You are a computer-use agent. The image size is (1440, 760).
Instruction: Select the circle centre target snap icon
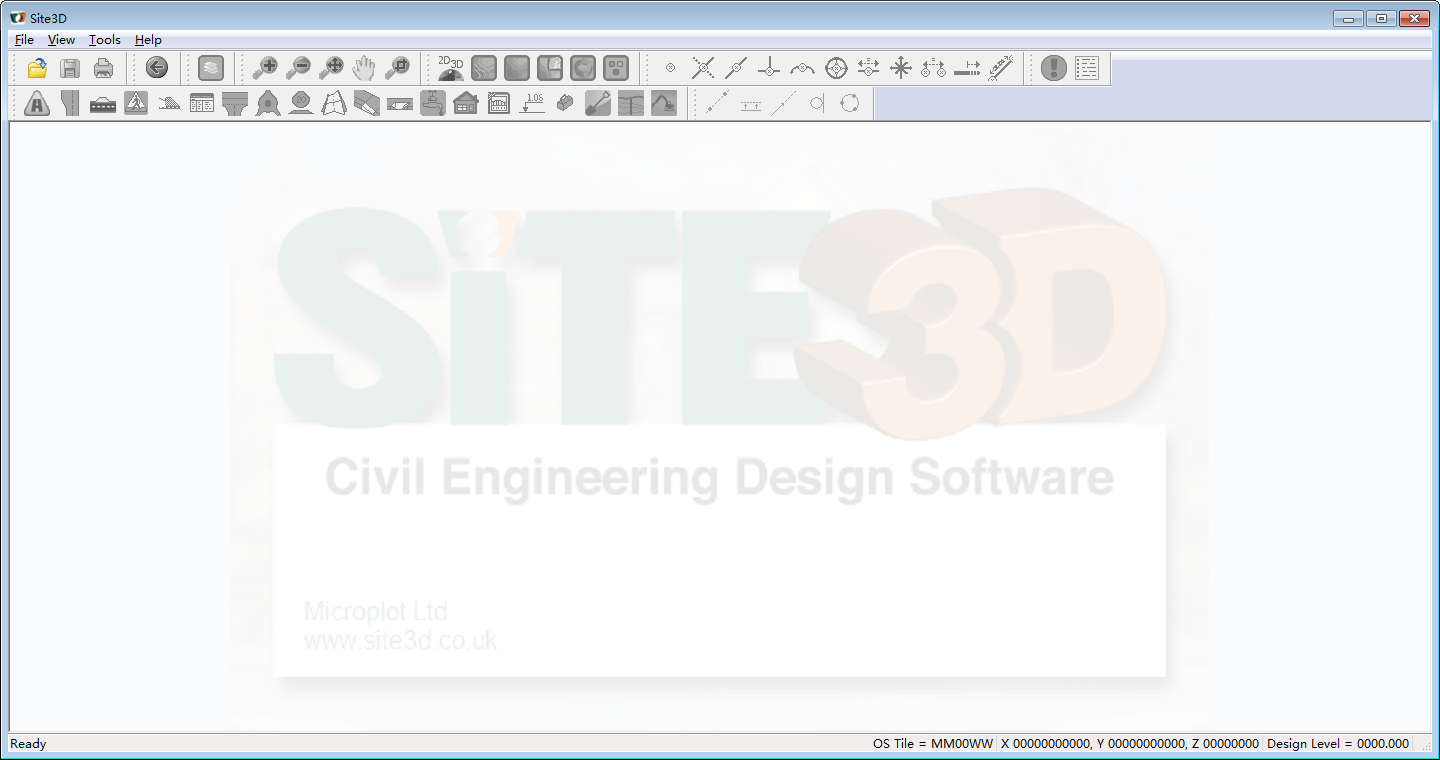click(x=836, y=68)
